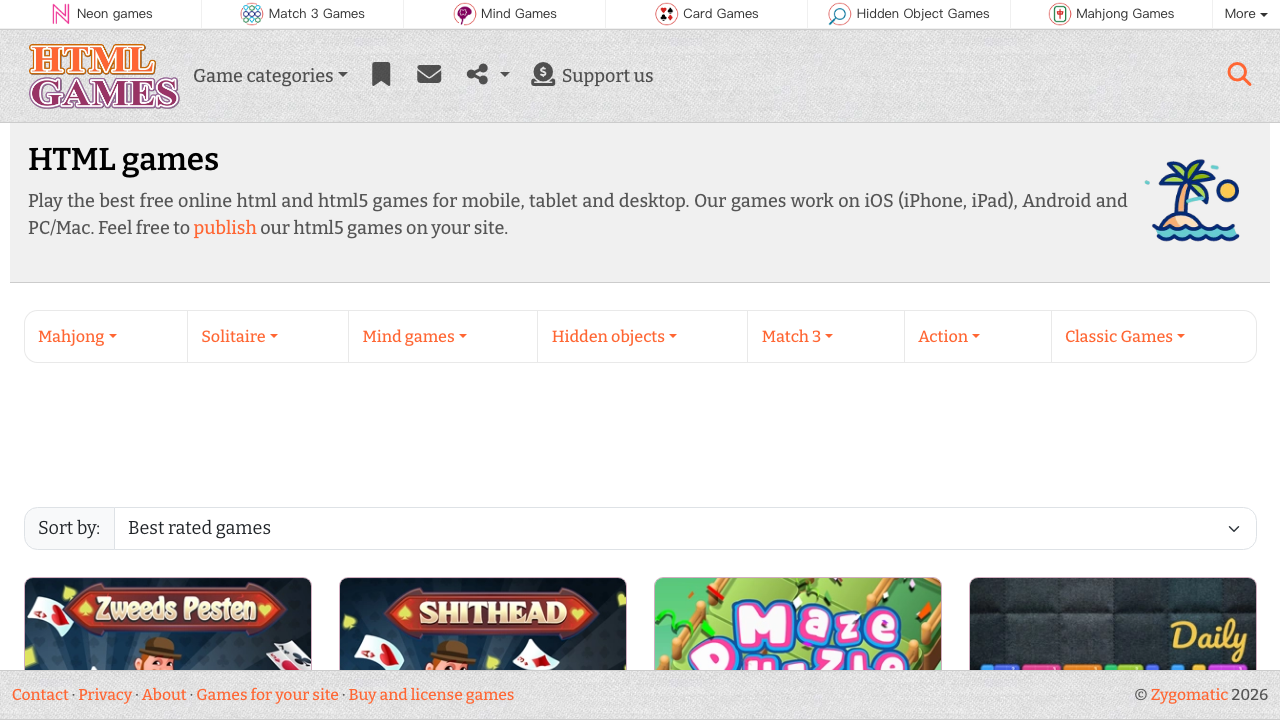The height and width of the screenshot is (720, 1280).
Task: Open the Classic Games category dropdown
Action: [1125, 336]
